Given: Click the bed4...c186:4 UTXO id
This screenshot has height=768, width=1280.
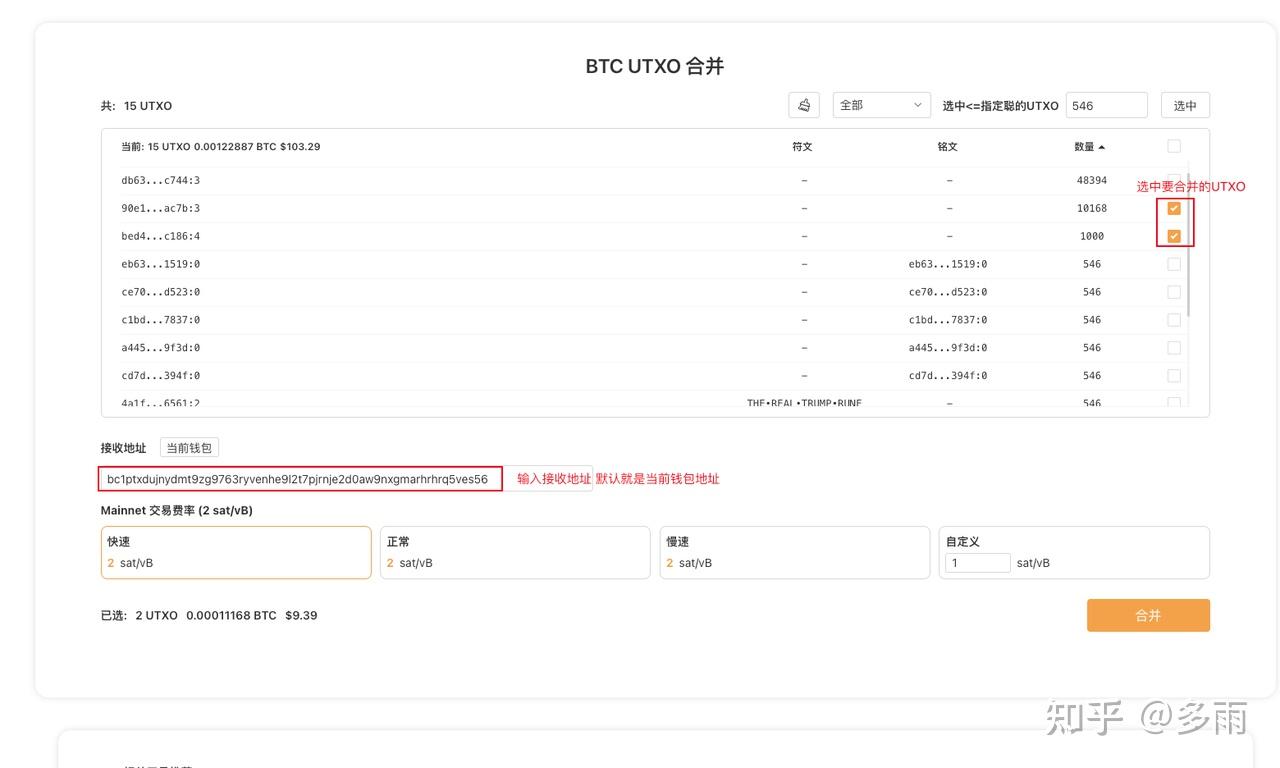Looking at the screenshot, I should pos(161,236).
